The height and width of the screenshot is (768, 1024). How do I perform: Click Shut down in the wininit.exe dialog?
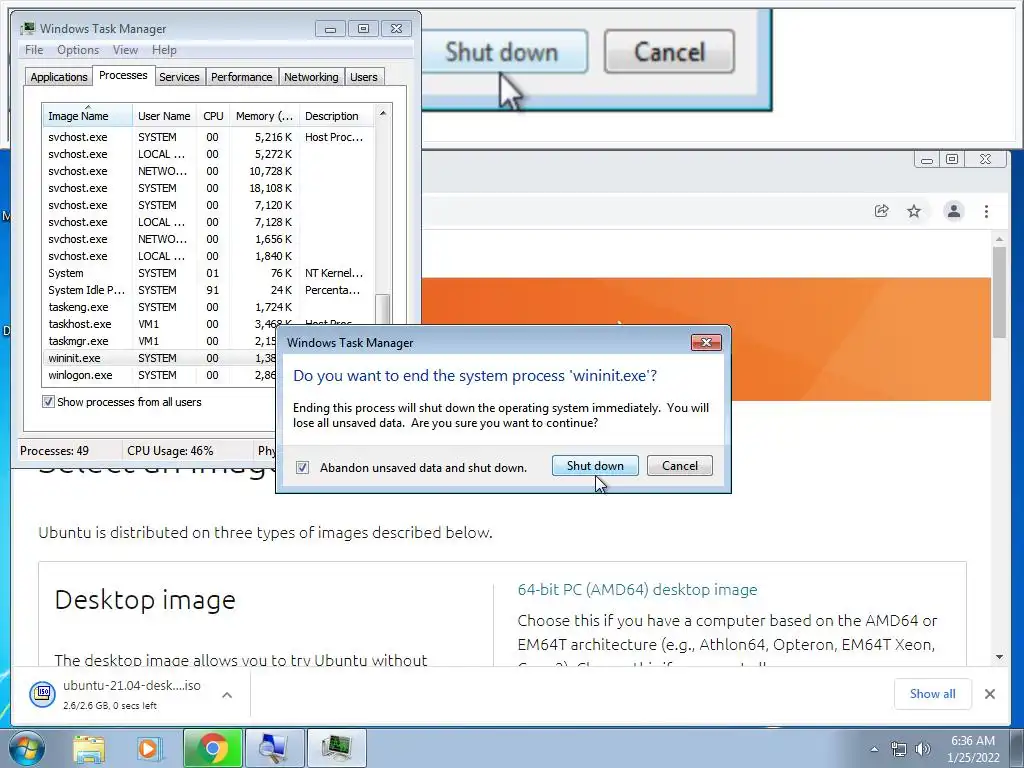pyautogui.click(x=595, y=466)
